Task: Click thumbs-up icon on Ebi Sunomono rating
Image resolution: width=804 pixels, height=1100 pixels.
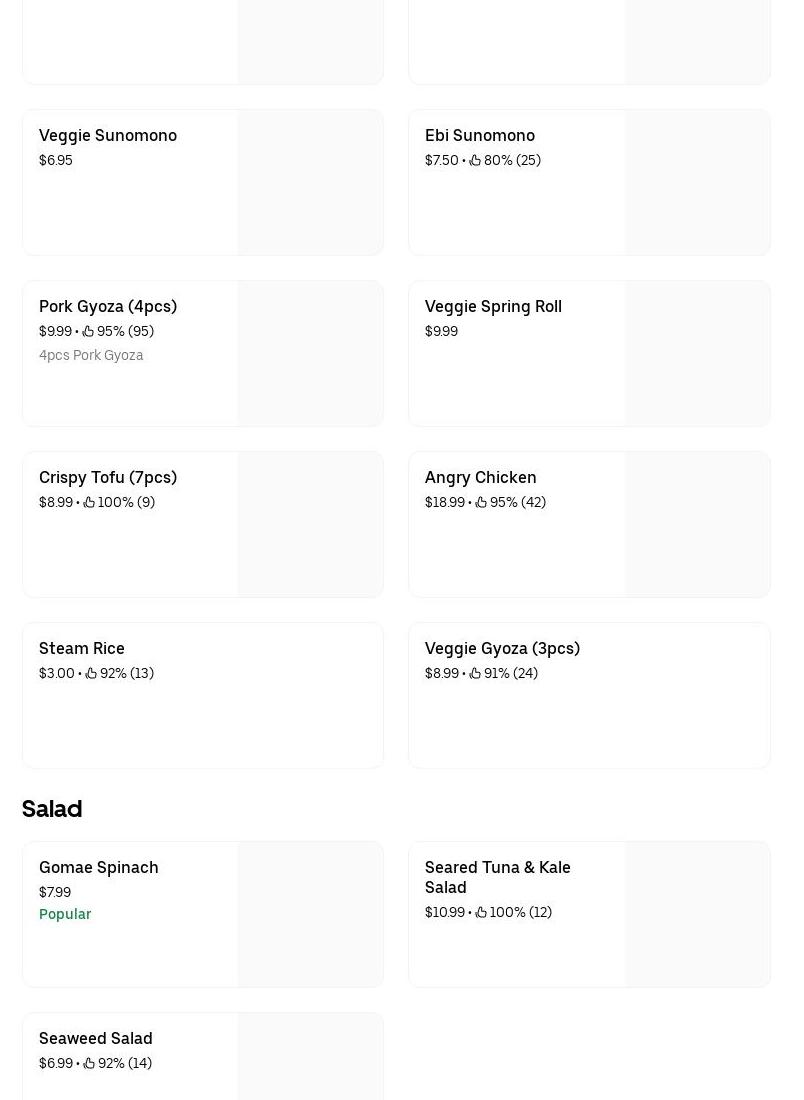Action: [x=475, y=160]
